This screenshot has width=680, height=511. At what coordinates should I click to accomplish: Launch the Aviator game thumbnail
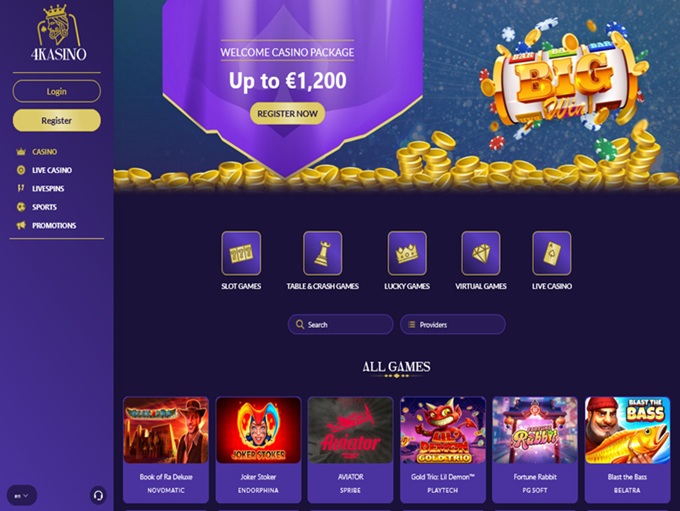(x=350, y=431)
